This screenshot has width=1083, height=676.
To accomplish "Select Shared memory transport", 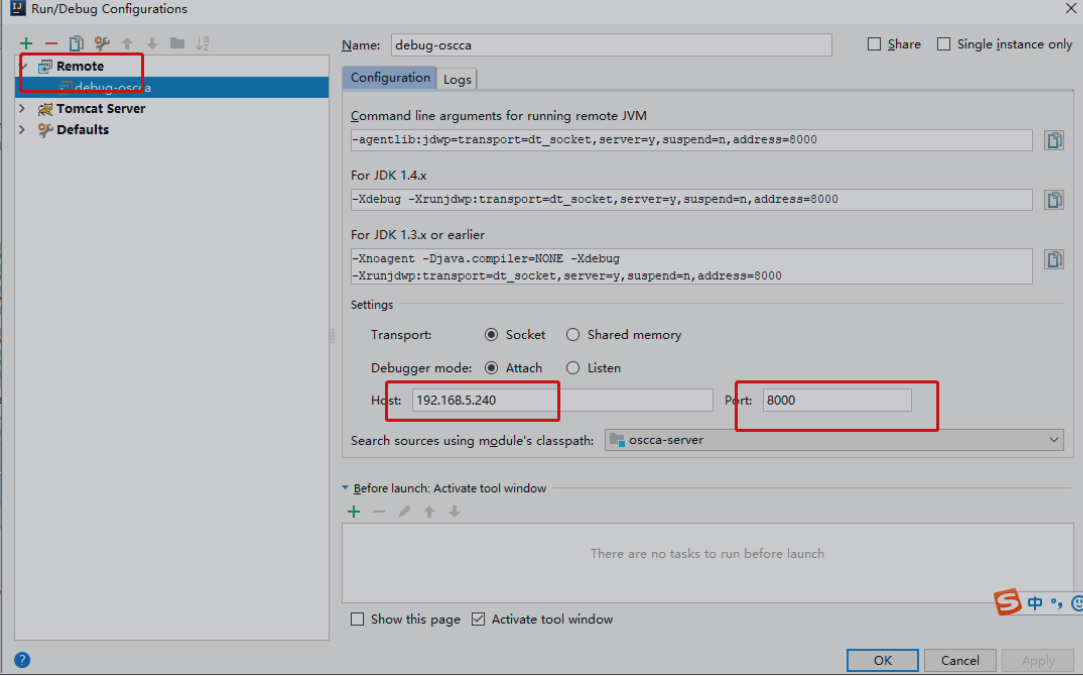I will pos(573,335).
